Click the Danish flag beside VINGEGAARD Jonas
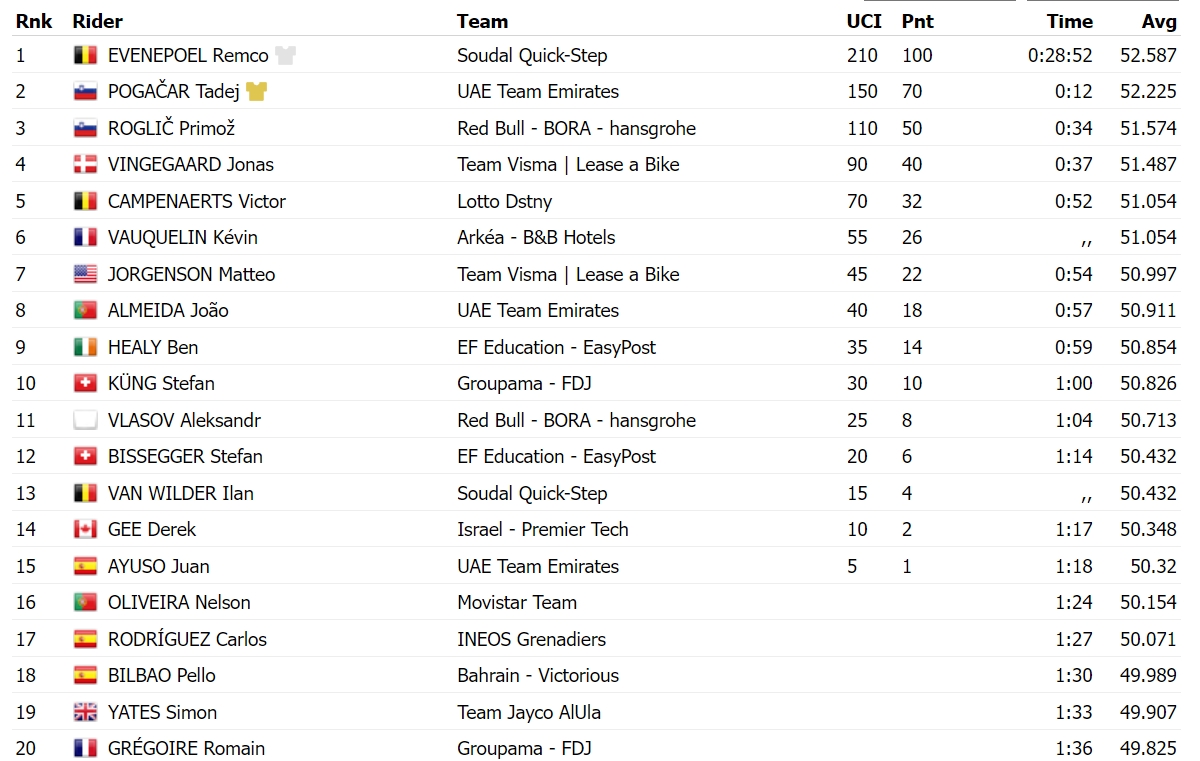The width and height of the screenshot is (1200, 761). [85, 165]
